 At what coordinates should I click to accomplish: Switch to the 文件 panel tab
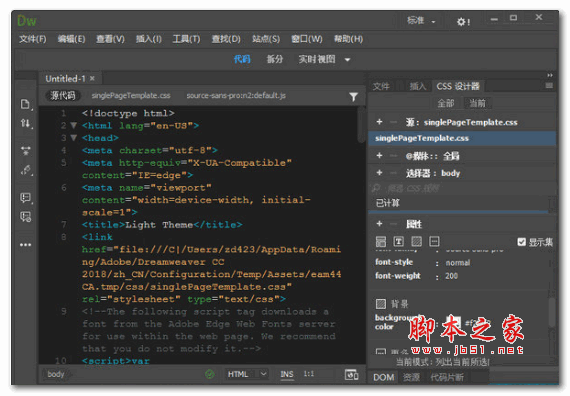click(381, 86)
